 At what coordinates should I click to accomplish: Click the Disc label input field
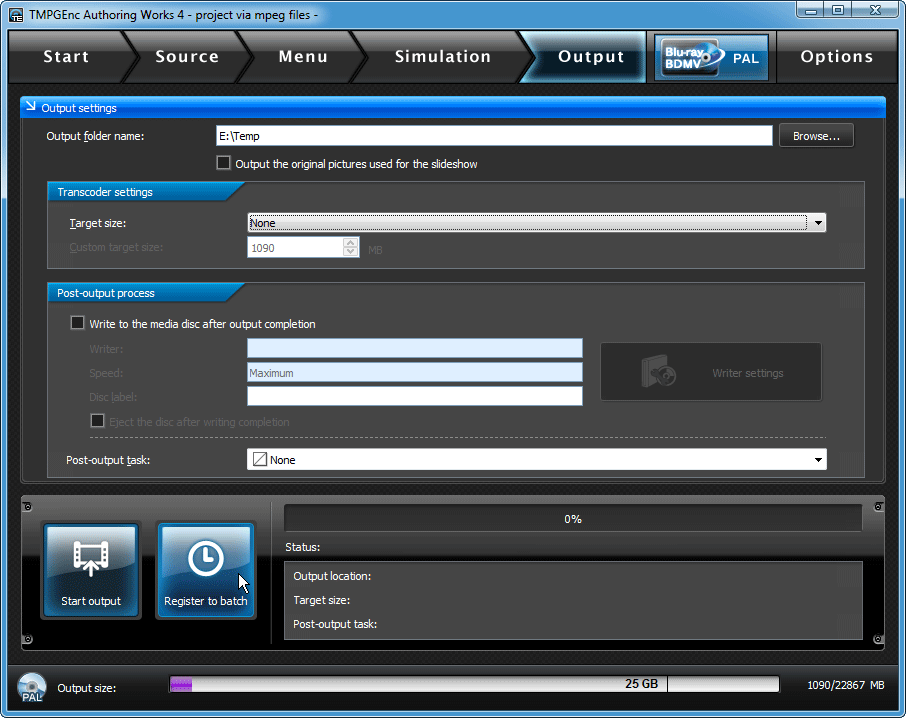click(x=415, y=396)
